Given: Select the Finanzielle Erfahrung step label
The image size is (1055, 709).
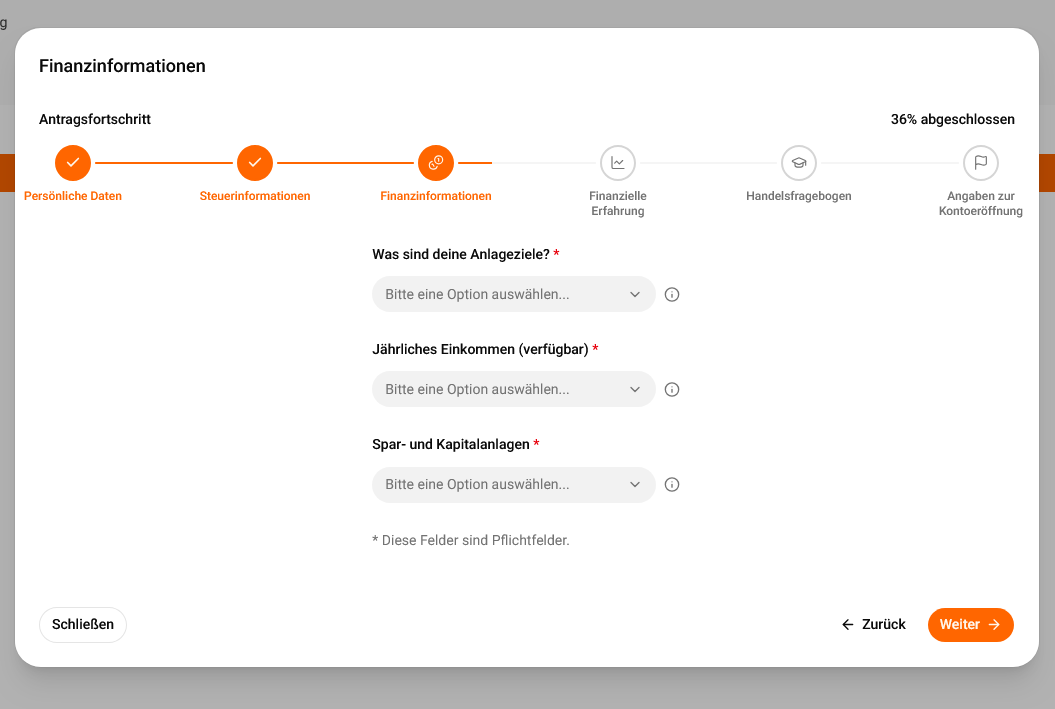Looking at the screenshot, I should click(618, 203).
